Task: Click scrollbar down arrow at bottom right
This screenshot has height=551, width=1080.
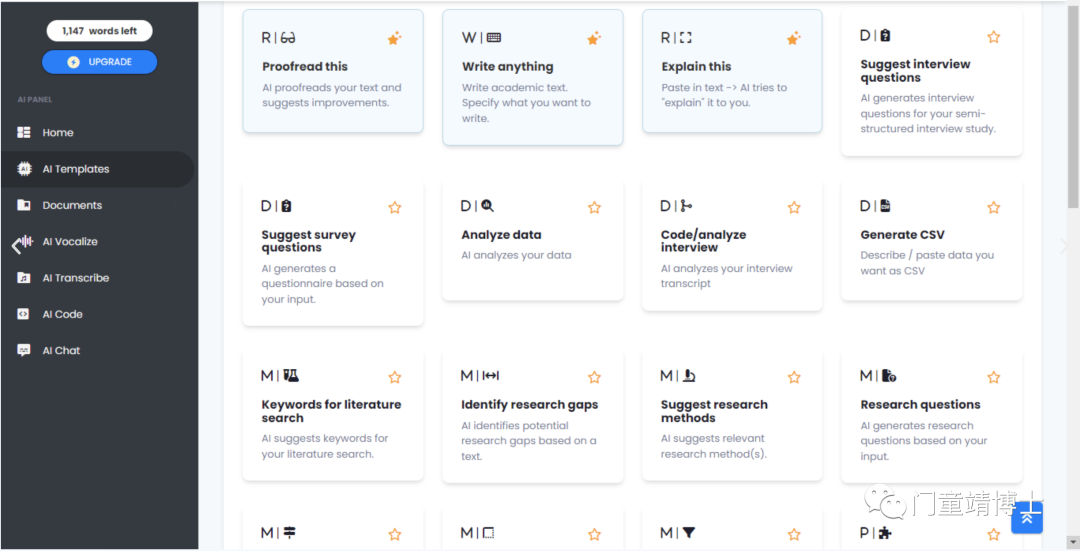Action: (x=1073, y=543)
